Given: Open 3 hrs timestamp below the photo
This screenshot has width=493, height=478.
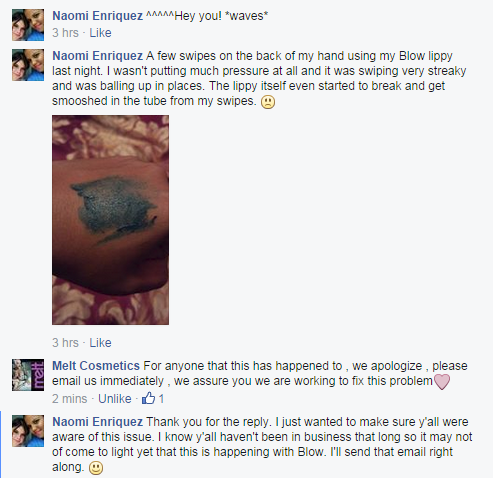Looking at the screenshot, I should point(65,343).
